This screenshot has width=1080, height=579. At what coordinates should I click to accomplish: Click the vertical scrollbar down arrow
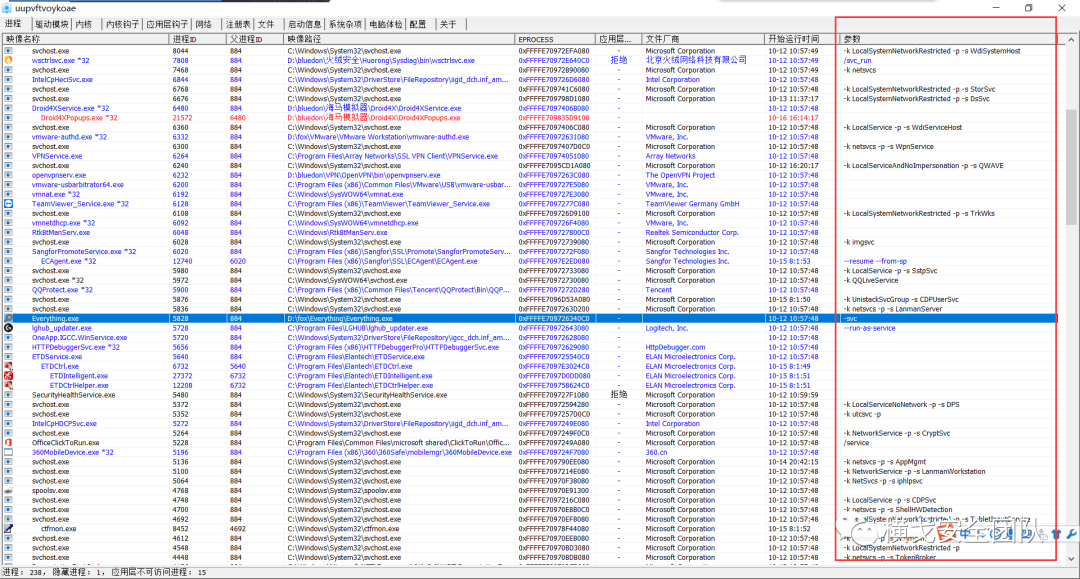click(1071, 558)
